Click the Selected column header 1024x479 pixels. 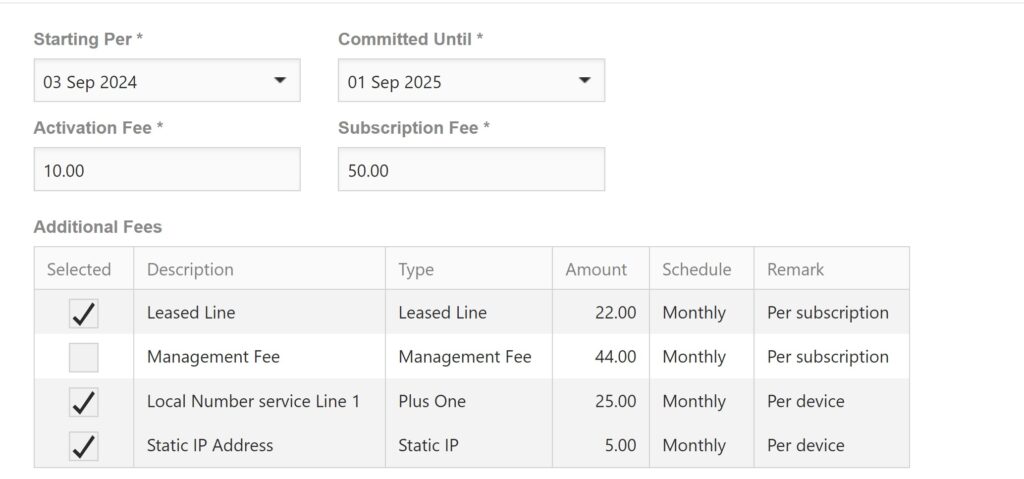(x=79, y=269)
